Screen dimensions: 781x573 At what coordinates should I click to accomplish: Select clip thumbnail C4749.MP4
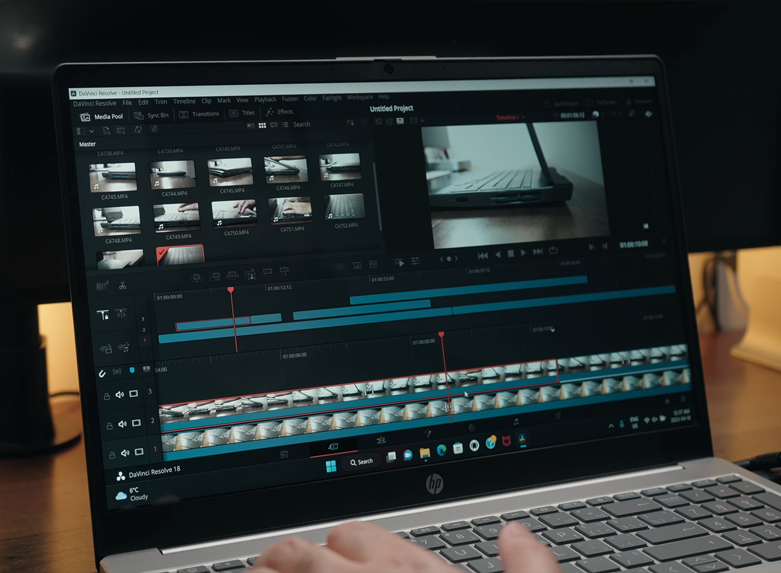click(176, 217)
